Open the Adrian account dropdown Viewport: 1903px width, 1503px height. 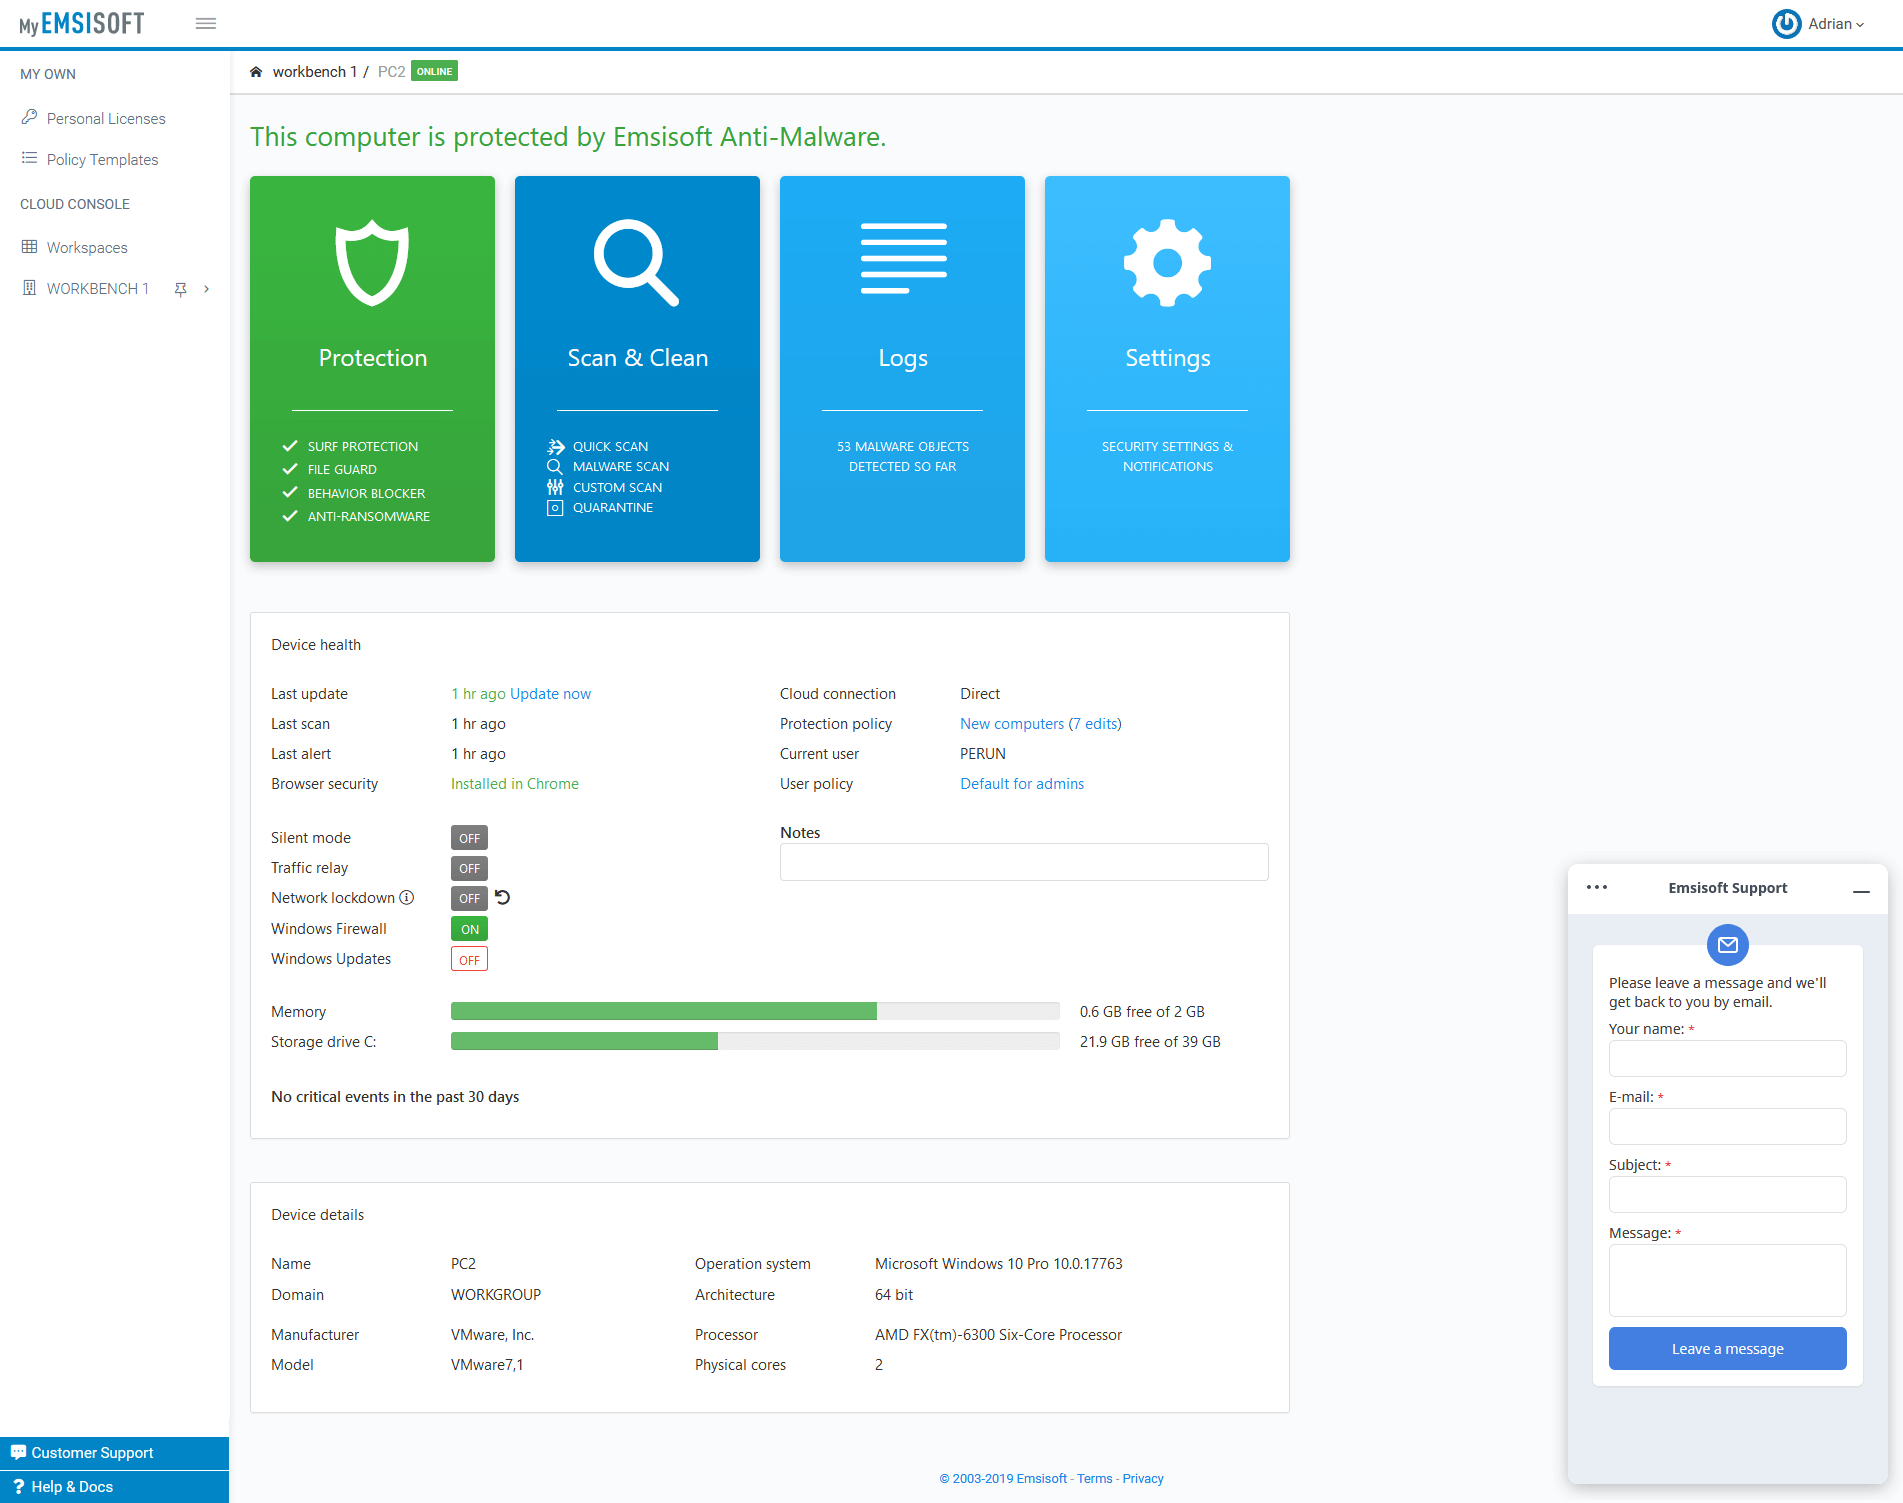(1836, 24)
